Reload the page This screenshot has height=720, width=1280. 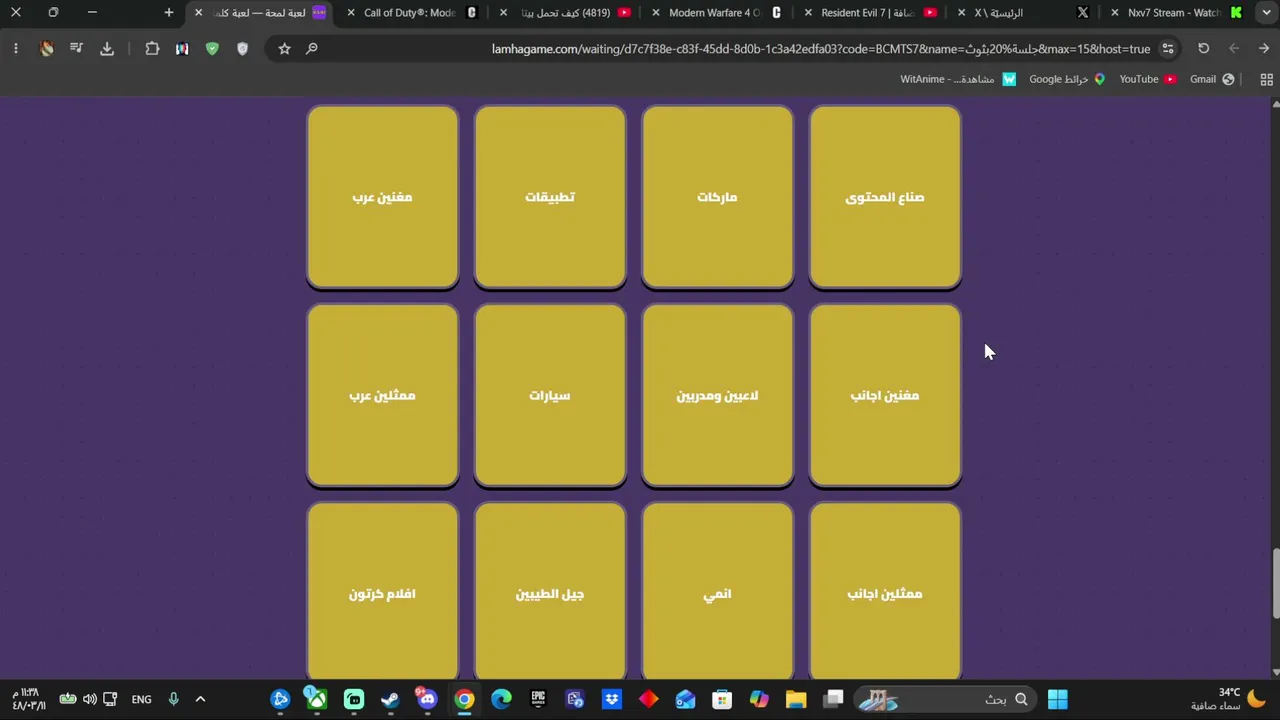click(1204, 48)
